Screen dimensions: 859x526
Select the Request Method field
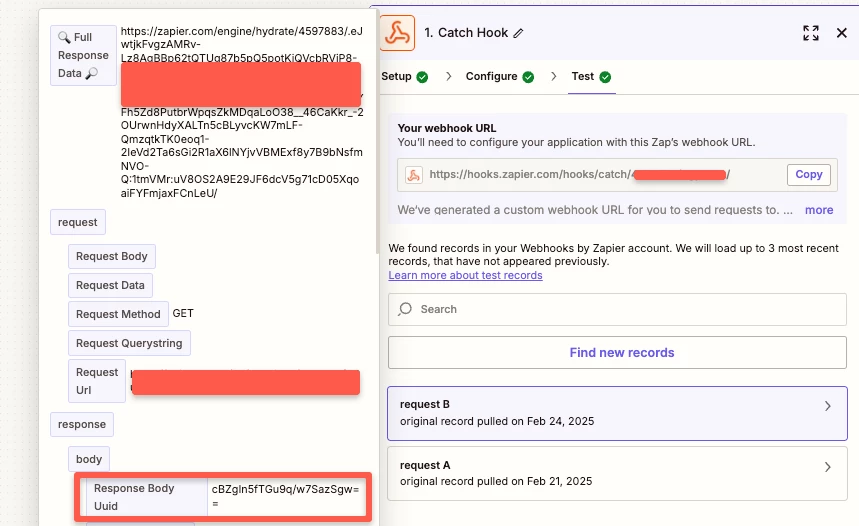pos(118,314)
